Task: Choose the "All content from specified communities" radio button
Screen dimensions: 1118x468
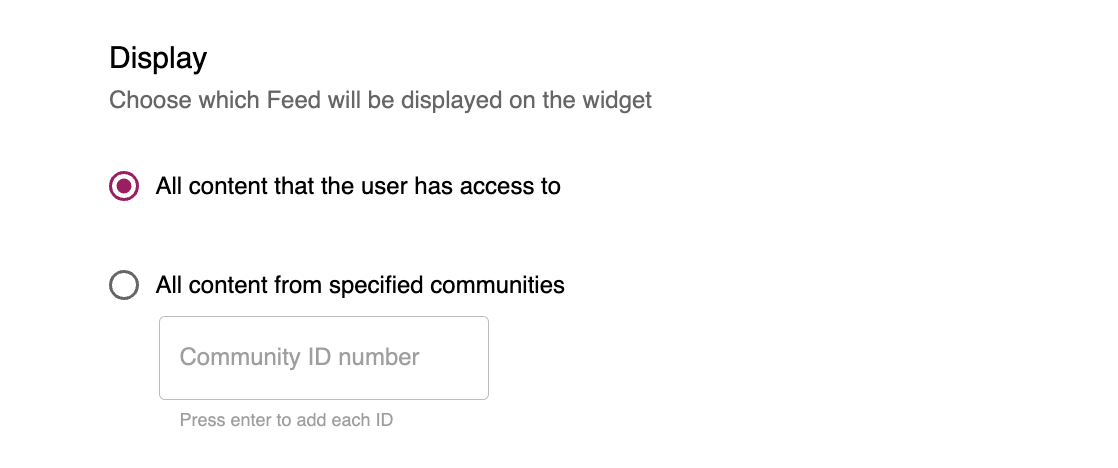Action: (x=124, y=285)
